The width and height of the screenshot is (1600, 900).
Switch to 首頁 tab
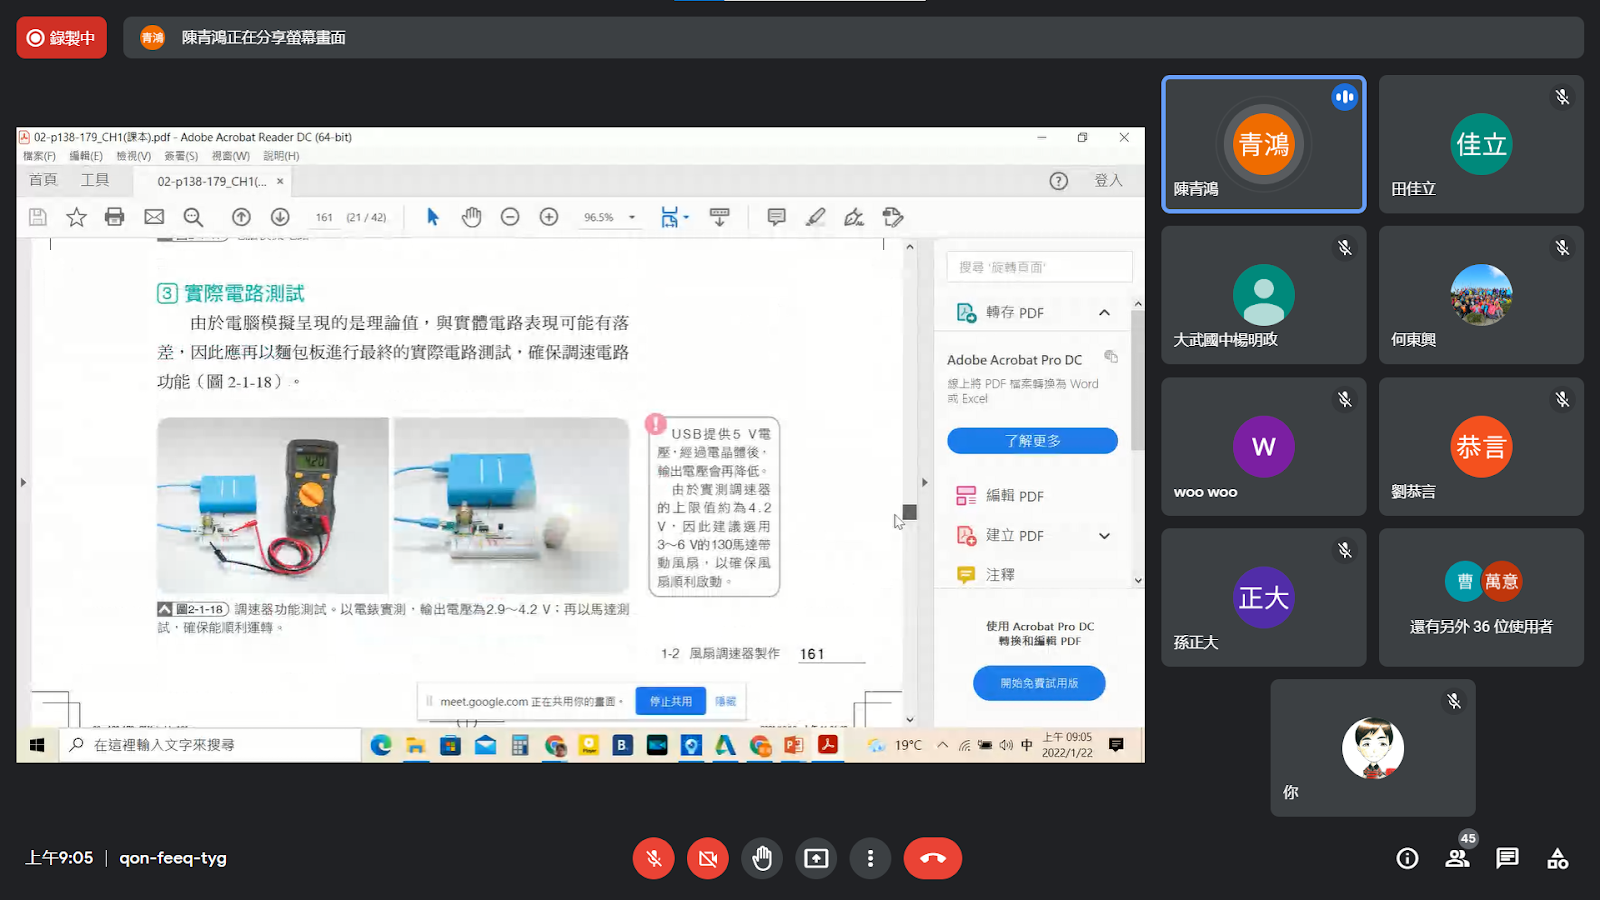[x=43, y=180]
